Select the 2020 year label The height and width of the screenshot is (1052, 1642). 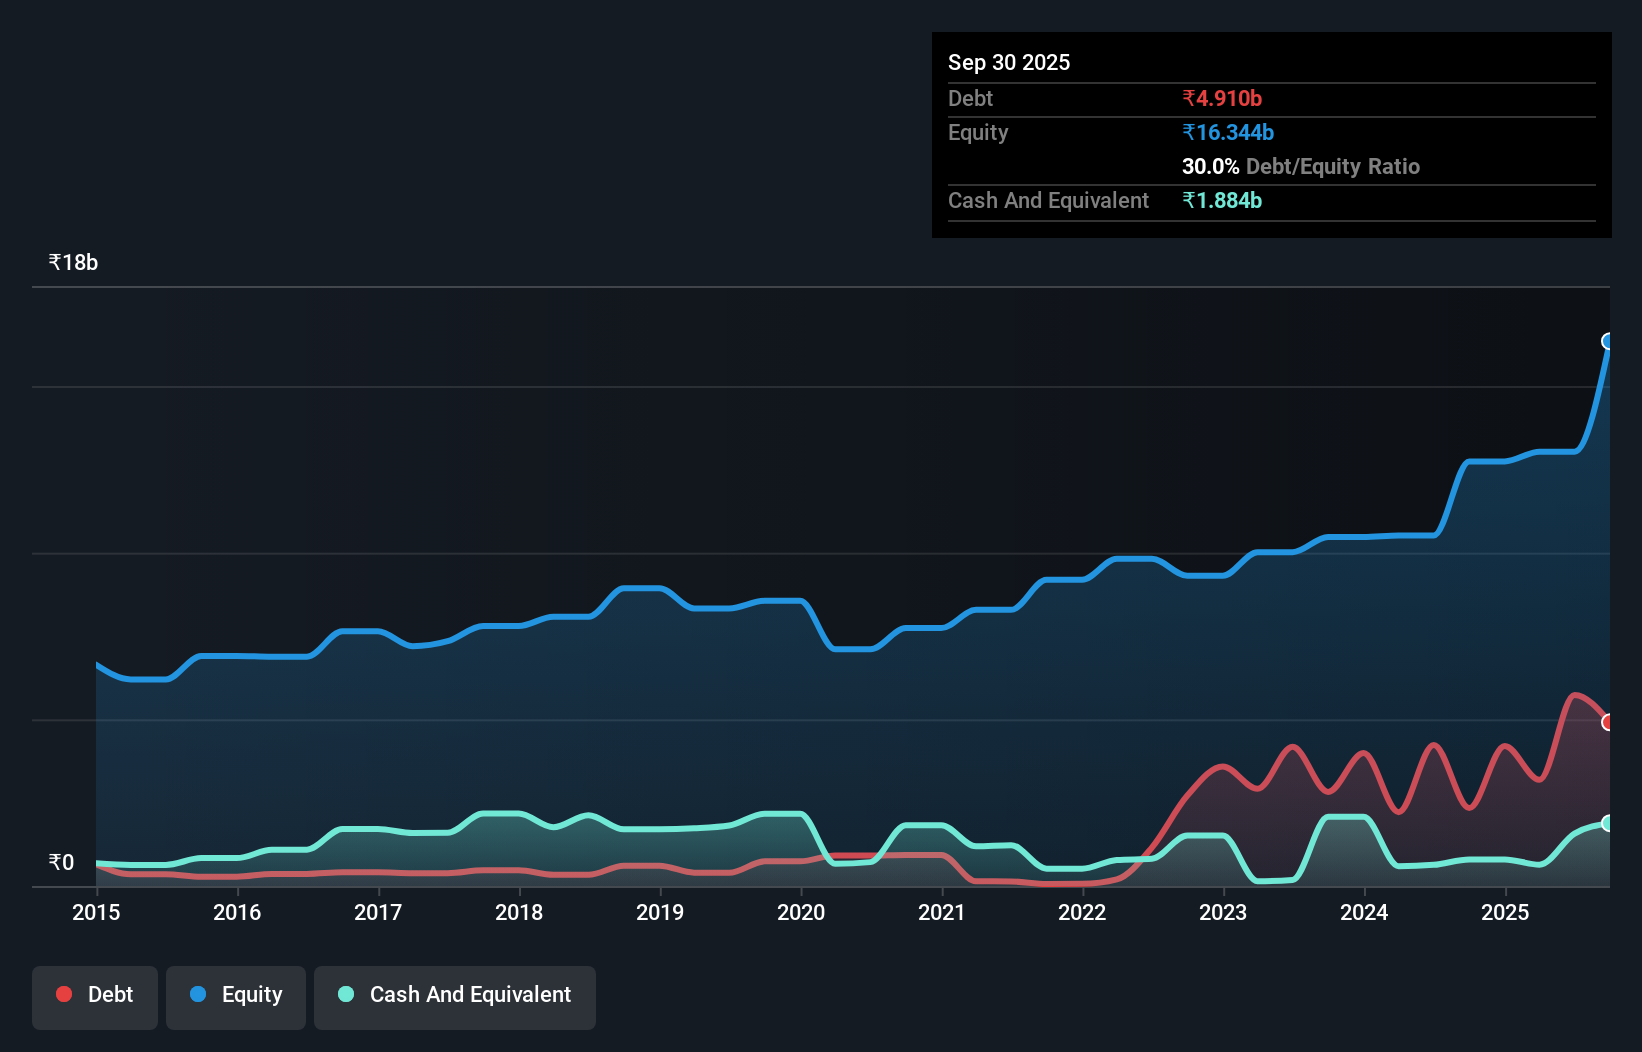click(x=801, y=913)
